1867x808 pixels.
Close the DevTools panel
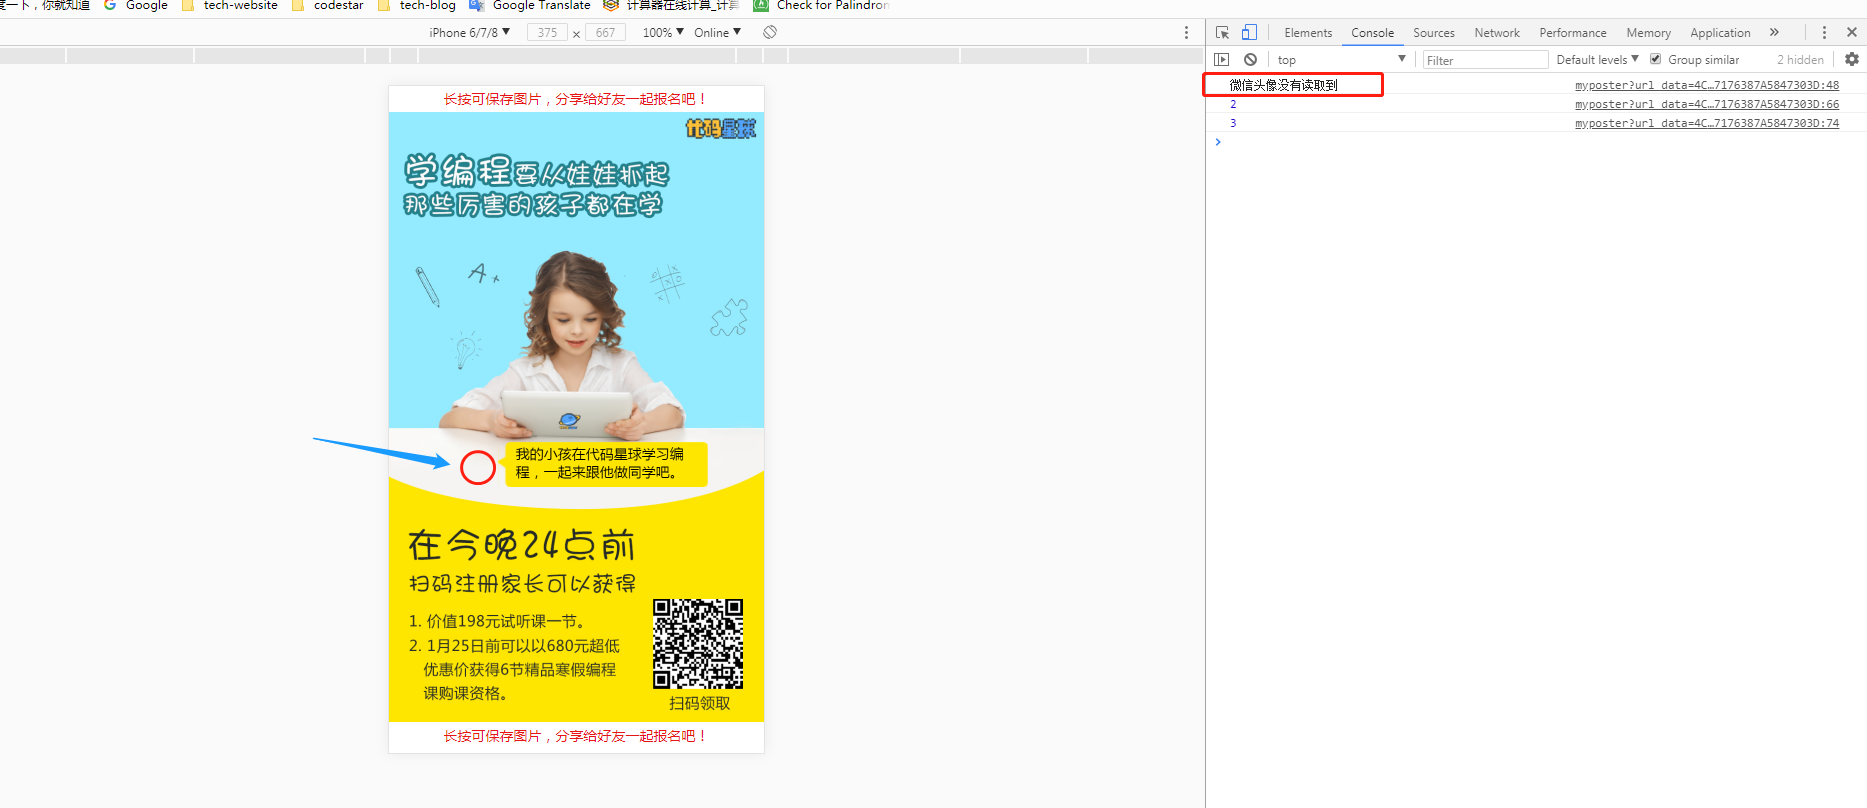tap(1852, 32)
